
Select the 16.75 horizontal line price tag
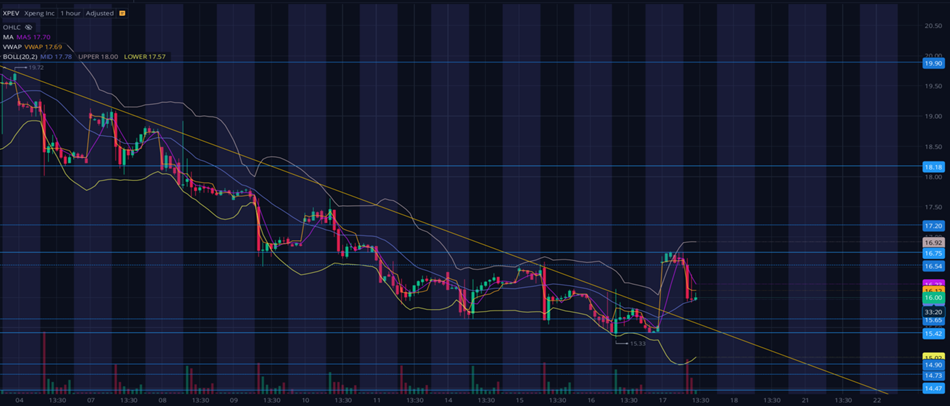932,253
